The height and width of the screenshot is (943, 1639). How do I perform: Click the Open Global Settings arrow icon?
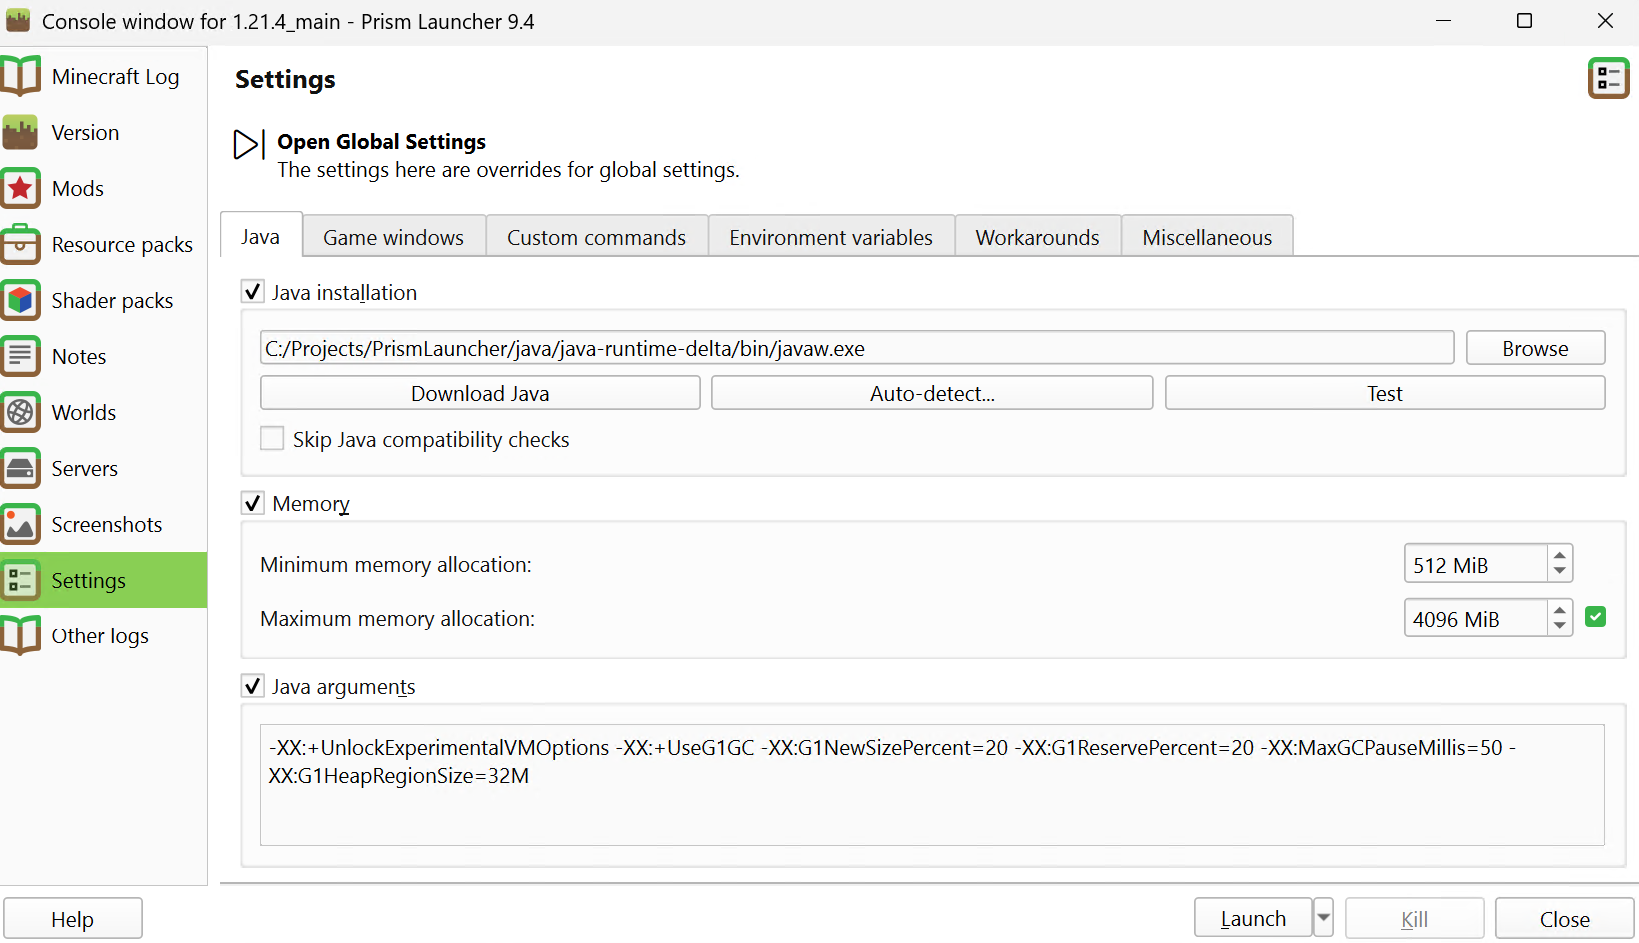249,144
